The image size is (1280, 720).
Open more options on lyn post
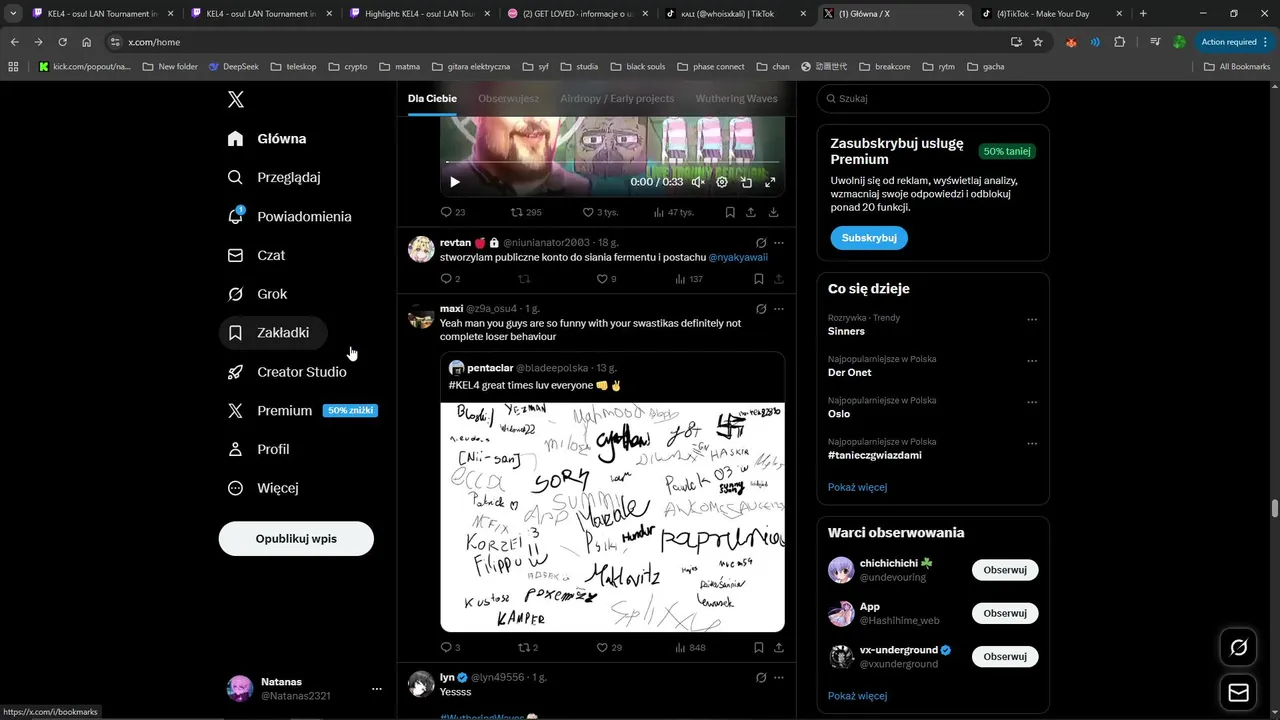(779, 677)
